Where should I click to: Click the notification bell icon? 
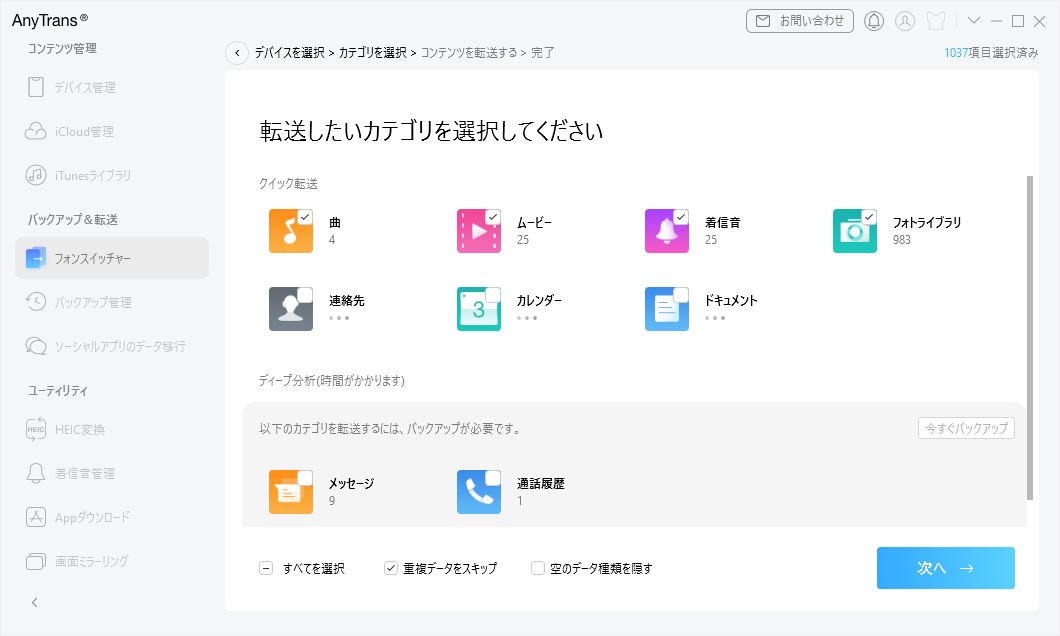pyautogui.click(x=874, y=21)
